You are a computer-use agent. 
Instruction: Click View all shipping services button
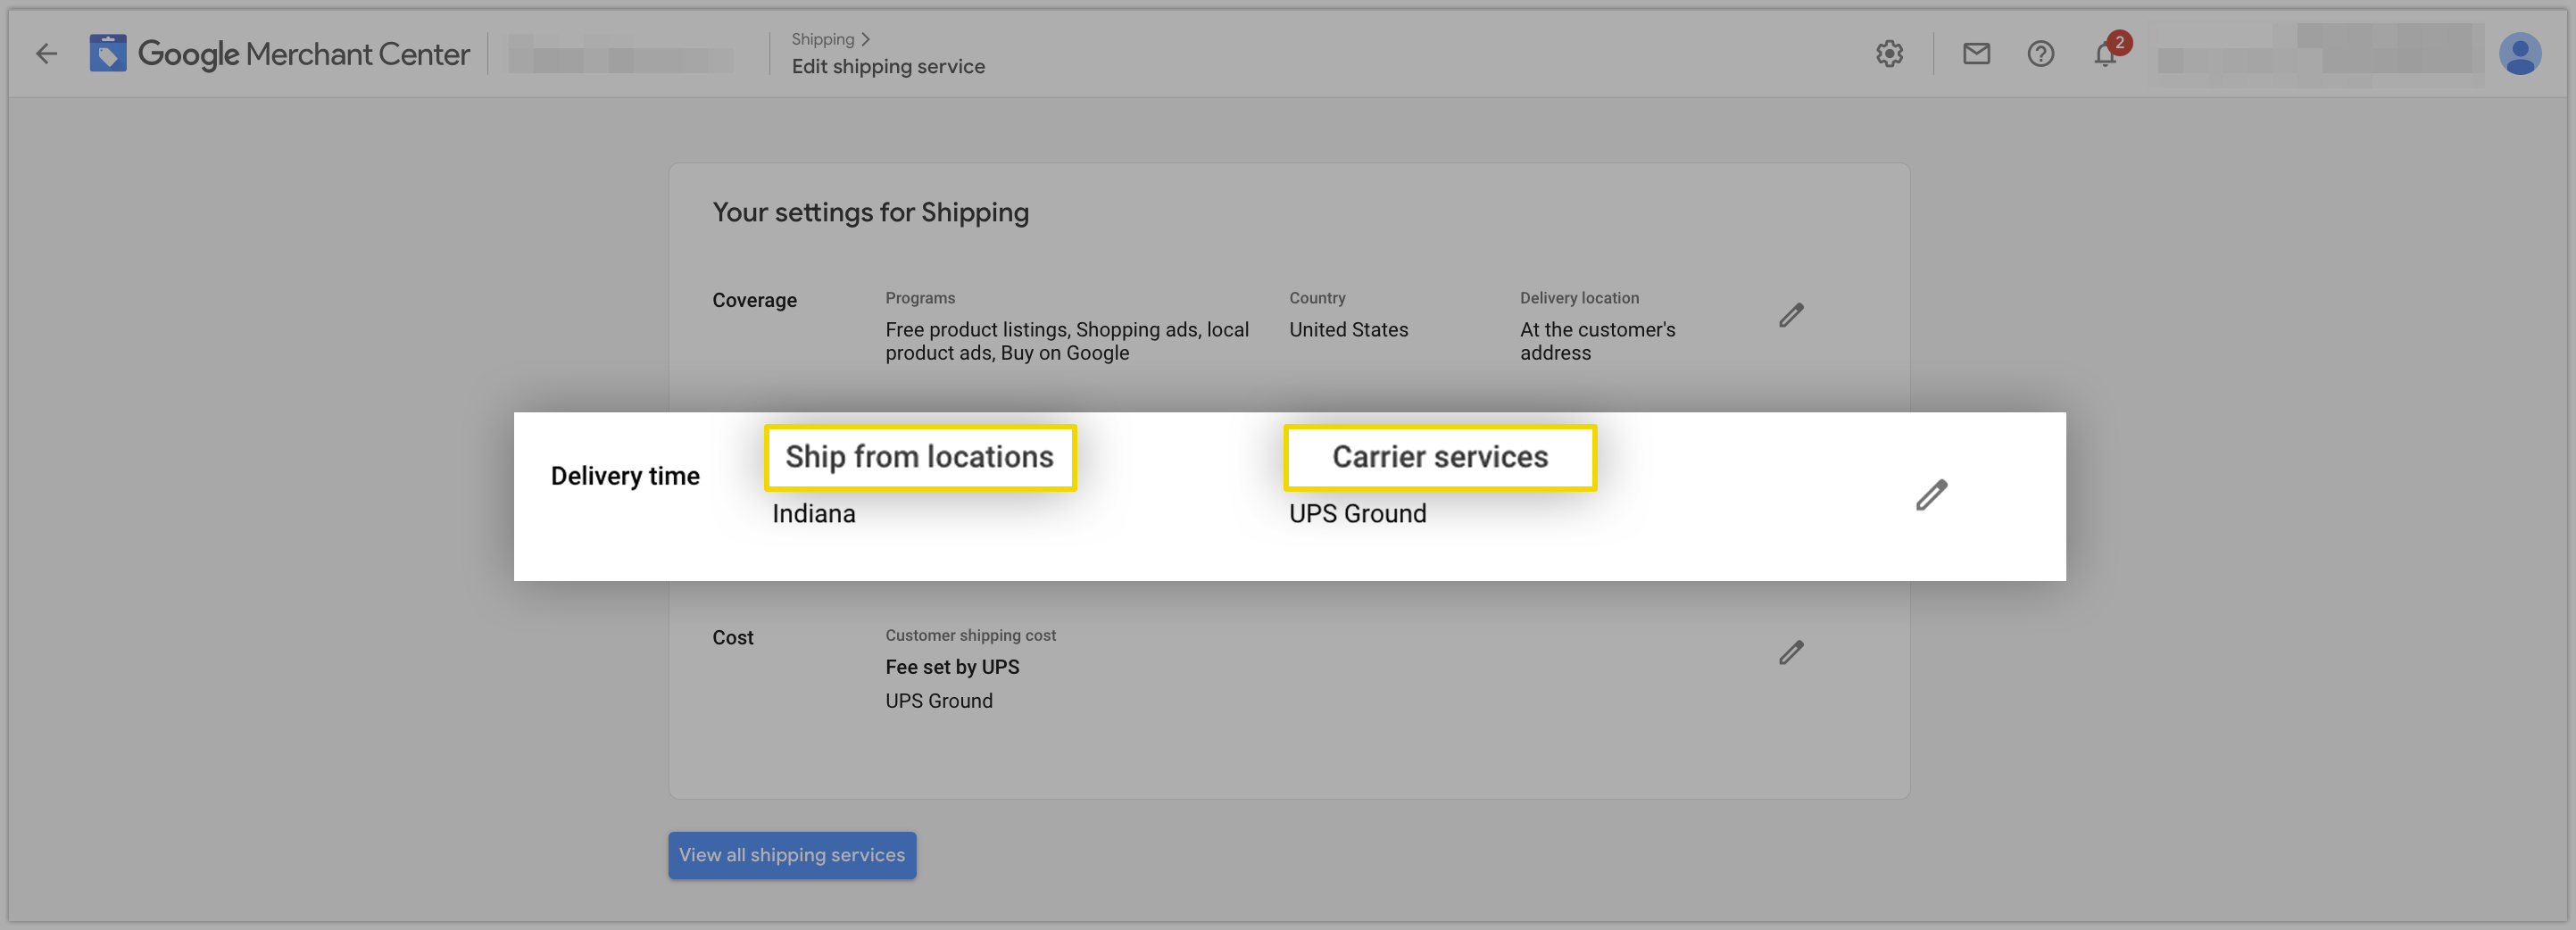(792, 855)
